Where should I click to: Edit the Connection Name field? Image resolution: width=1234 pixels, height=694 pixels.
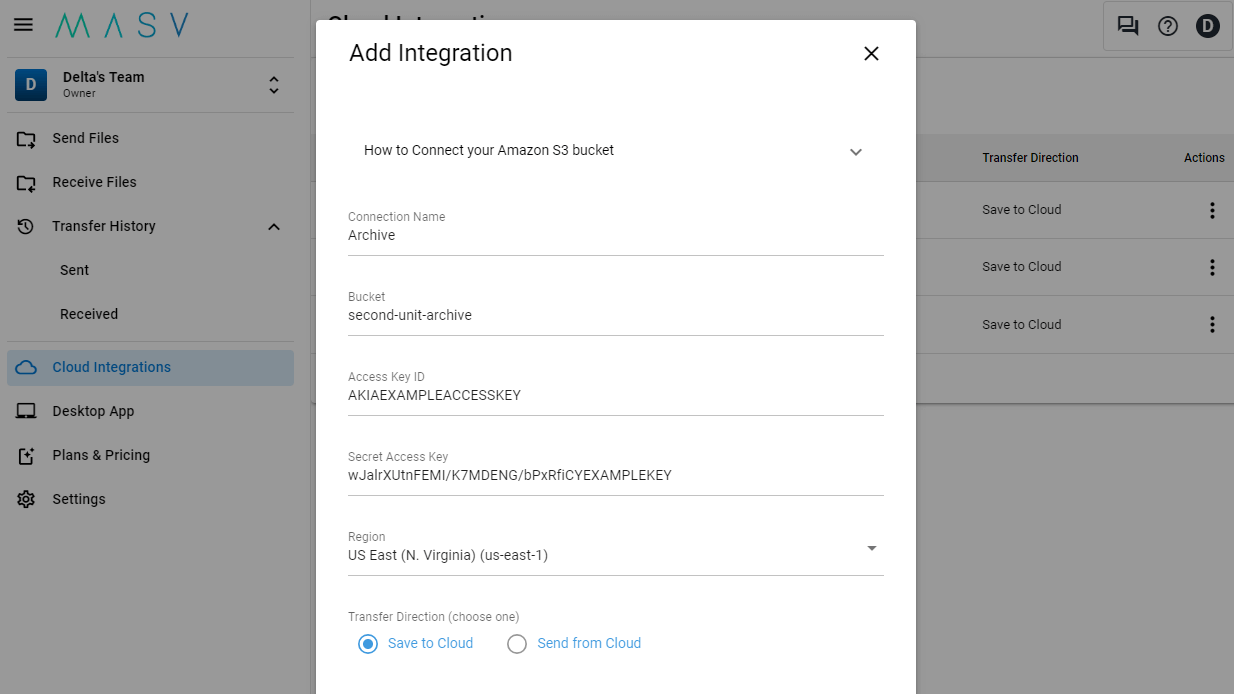coord(616,236)
